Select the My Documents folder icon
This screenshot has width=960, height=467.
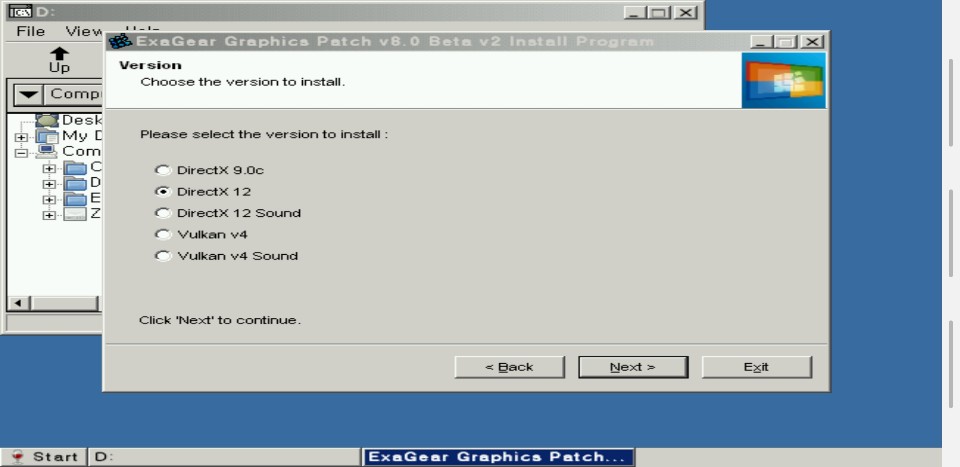pos(47,136)
